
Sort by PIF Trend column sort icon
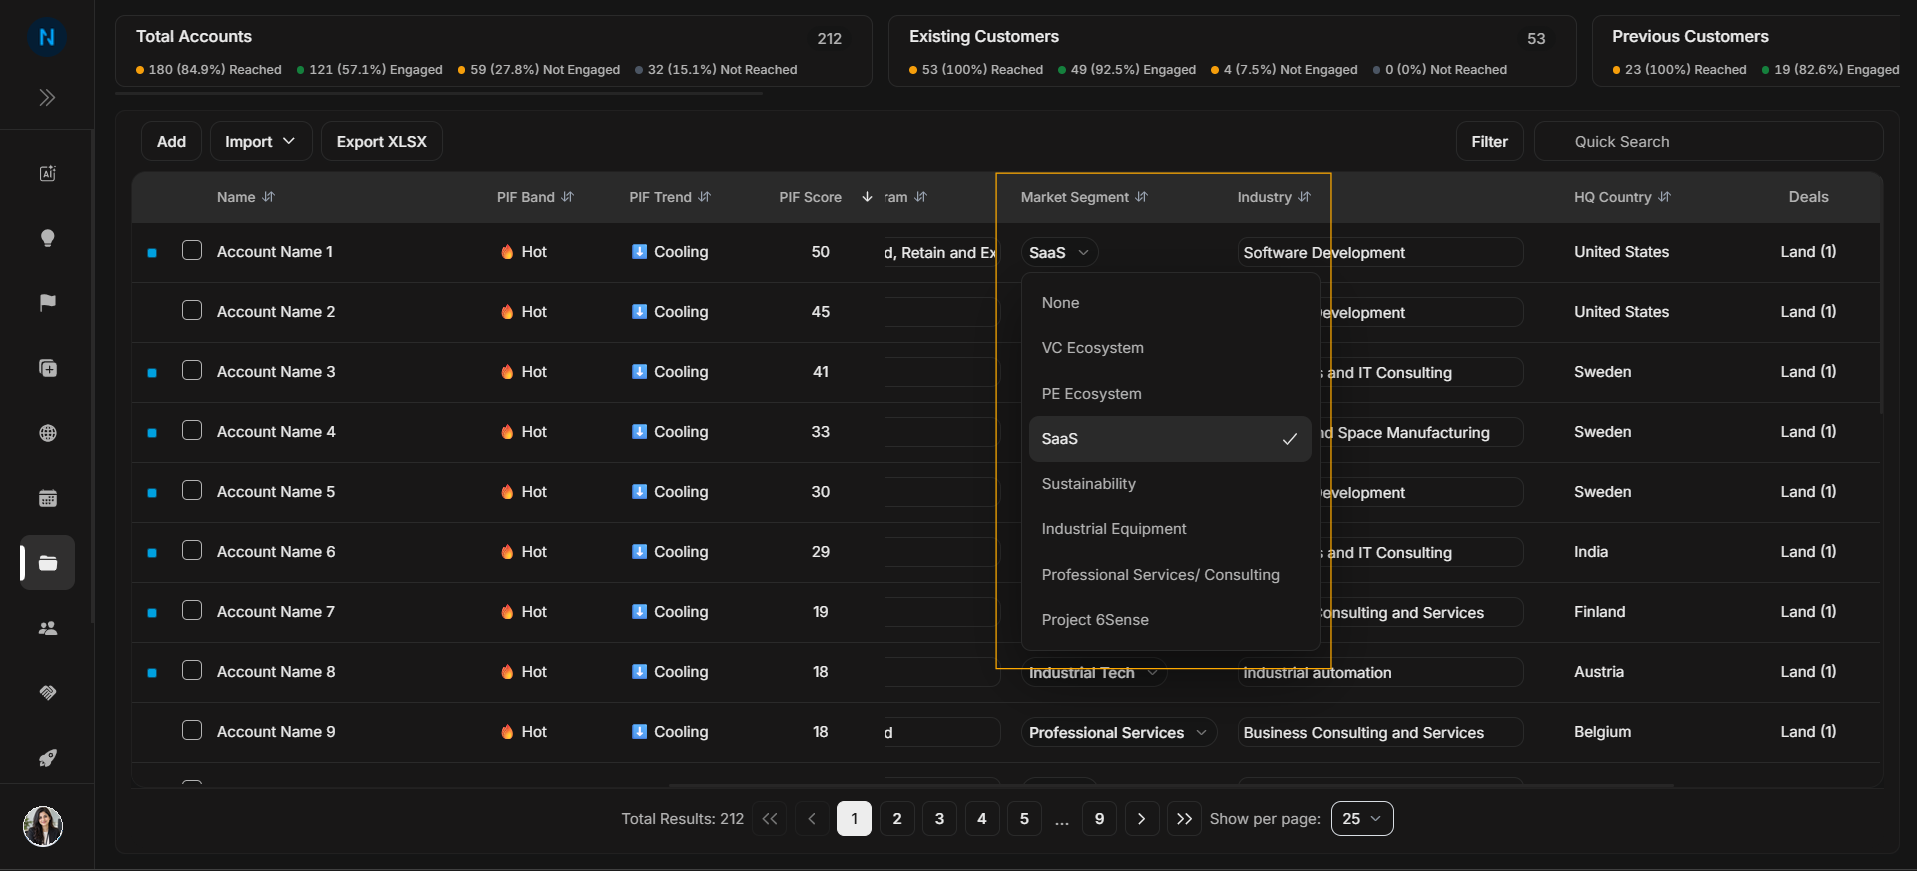point(704,197)
